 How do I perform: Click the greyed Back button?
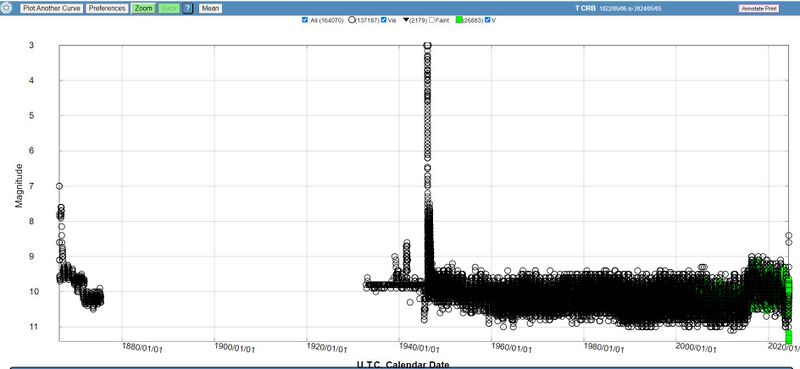168,9
